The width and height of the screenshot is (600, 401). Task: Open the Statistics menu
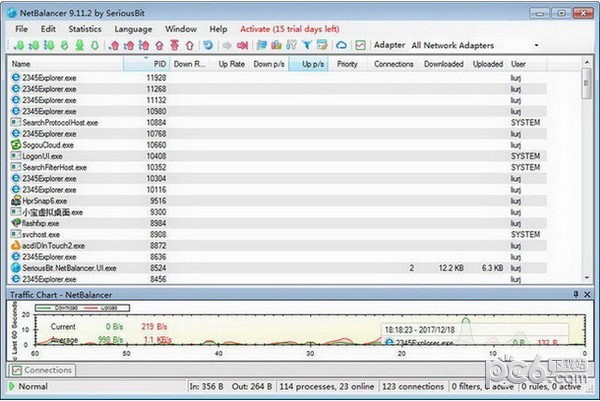(x=85, y=29)
